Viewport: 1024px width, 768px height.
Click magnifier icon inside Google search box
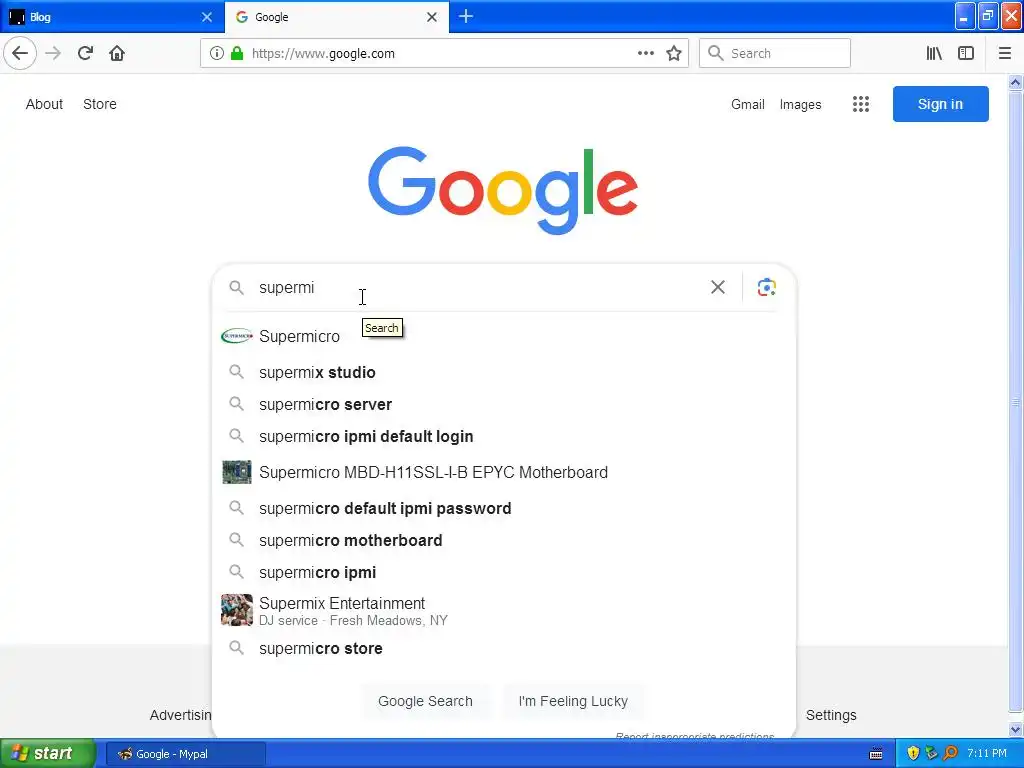click(236, 287)
